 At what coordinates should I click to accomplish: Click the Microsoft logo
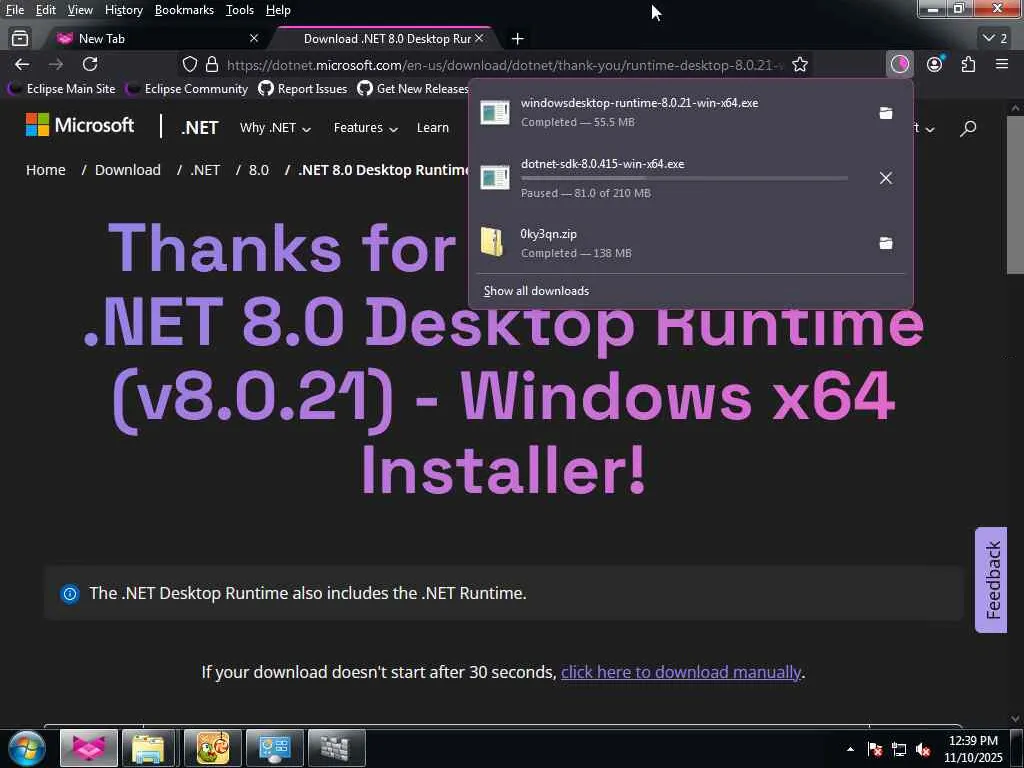click(80, 125)
